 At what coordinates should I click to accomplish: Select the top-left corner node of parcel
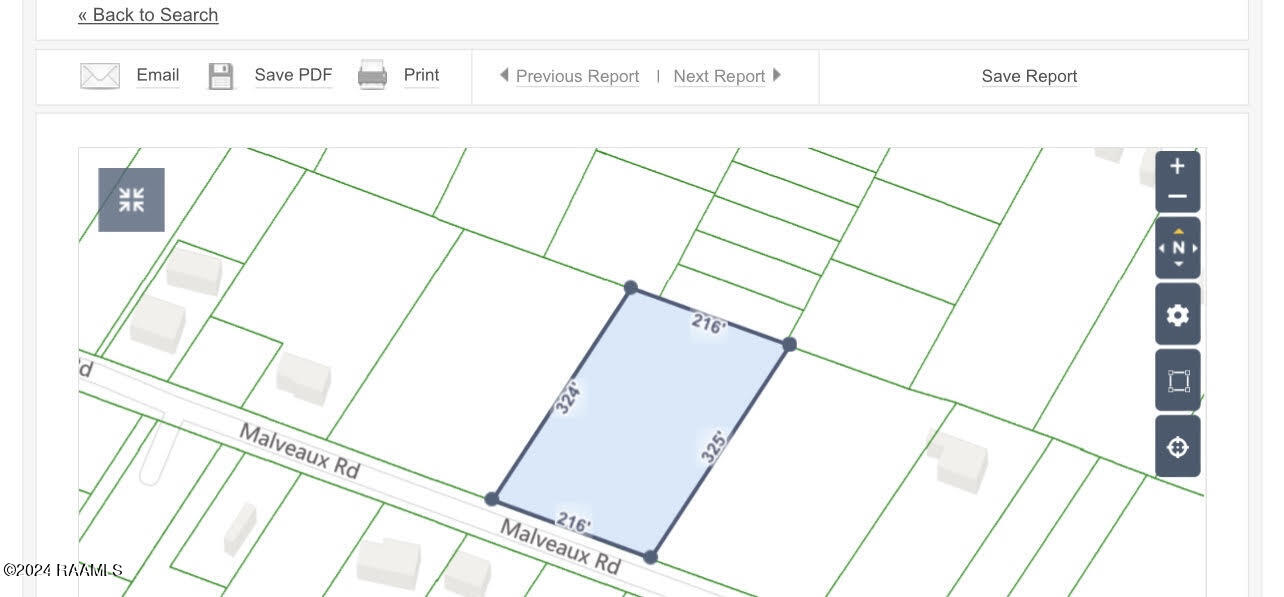tap(631, 288)
